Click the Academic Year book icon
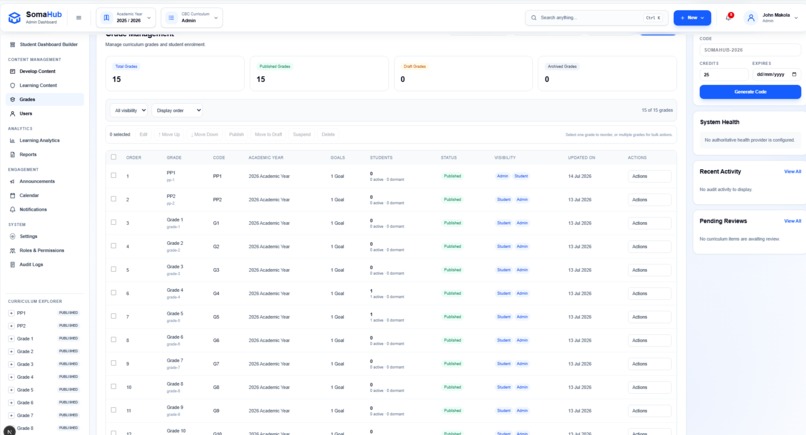Image resolution: width=806 pixels, height=435 pixels. (106, 17)
